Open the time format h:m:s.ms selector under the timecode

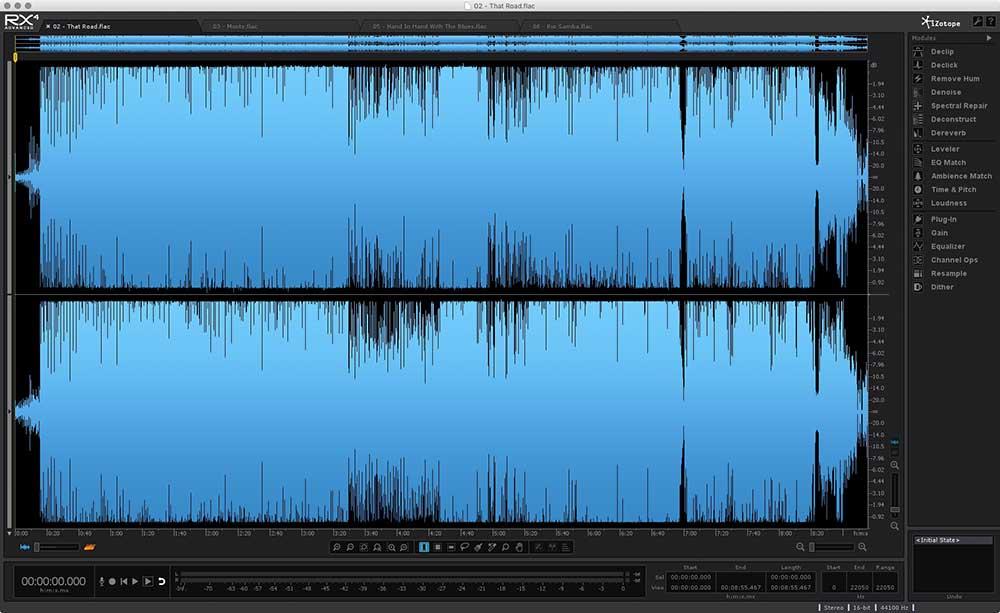pyautogui.click(x=54, y=591)
